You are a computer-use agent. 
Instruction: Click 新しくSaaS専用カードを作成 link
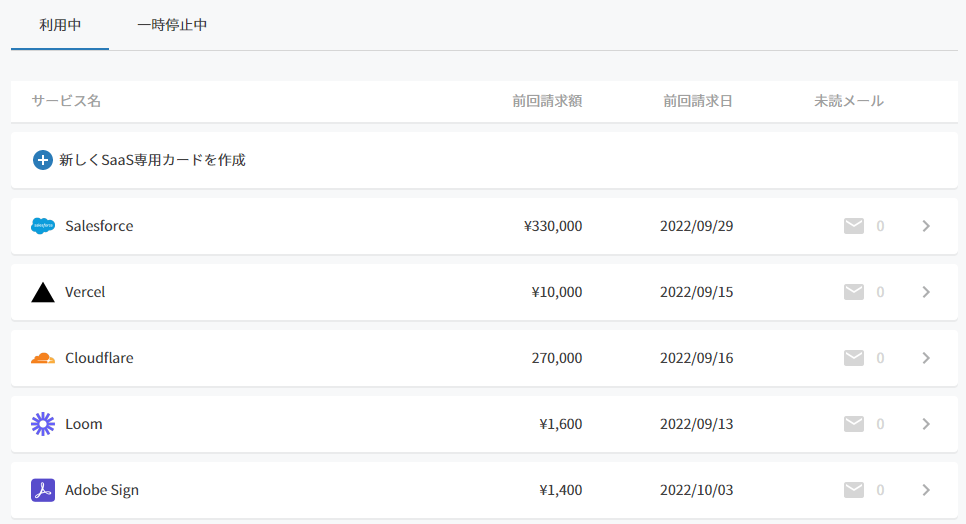pos(152,160)
